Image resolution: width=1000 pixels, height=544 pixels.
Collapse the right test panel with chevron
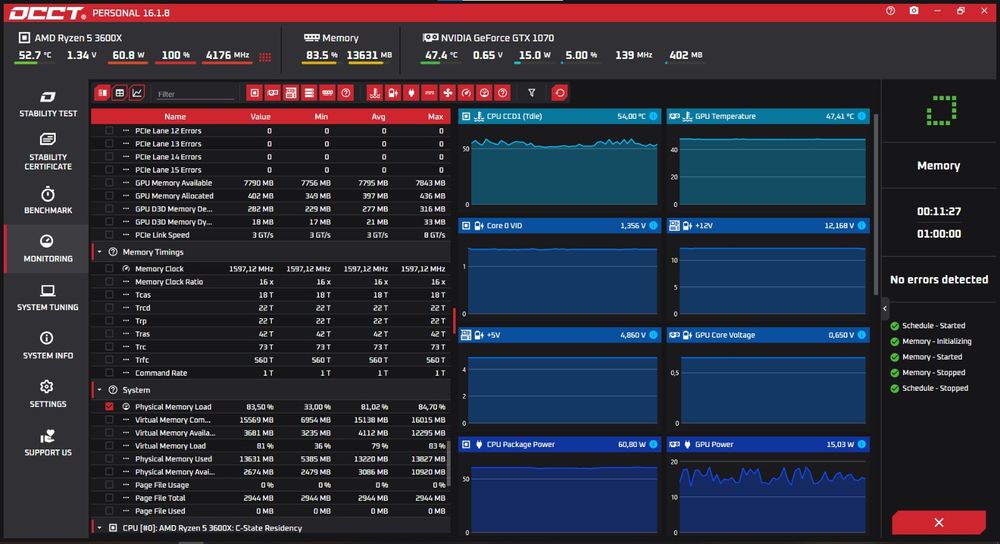[885, 309]
